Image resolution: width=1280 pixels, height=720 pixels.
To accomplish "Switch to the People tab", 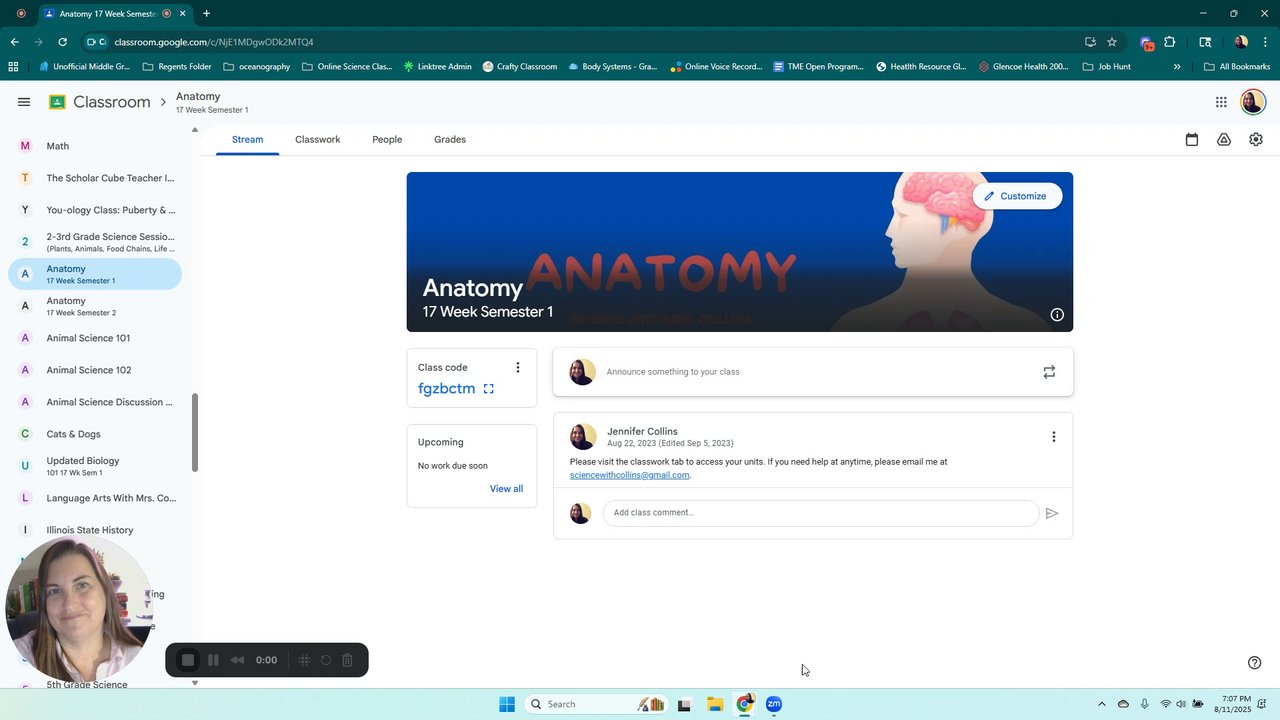I will point(387,140).
